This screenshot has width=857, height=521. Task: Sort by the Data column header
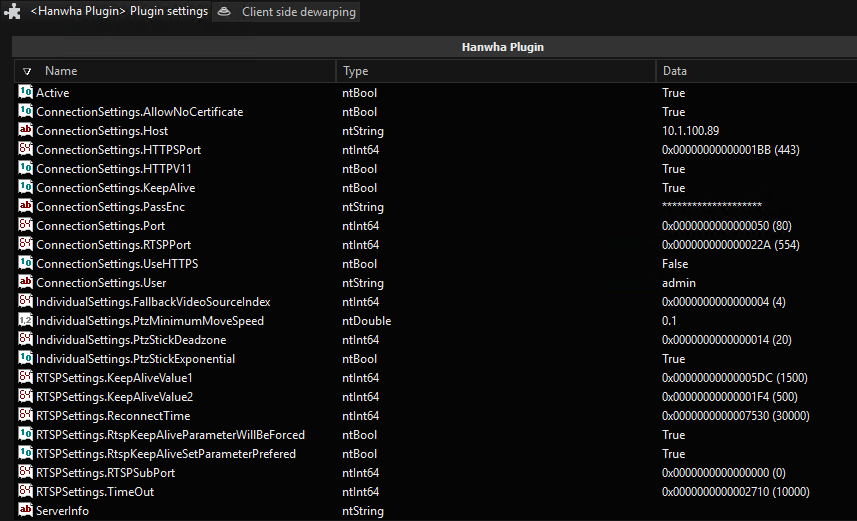(674, 71)
